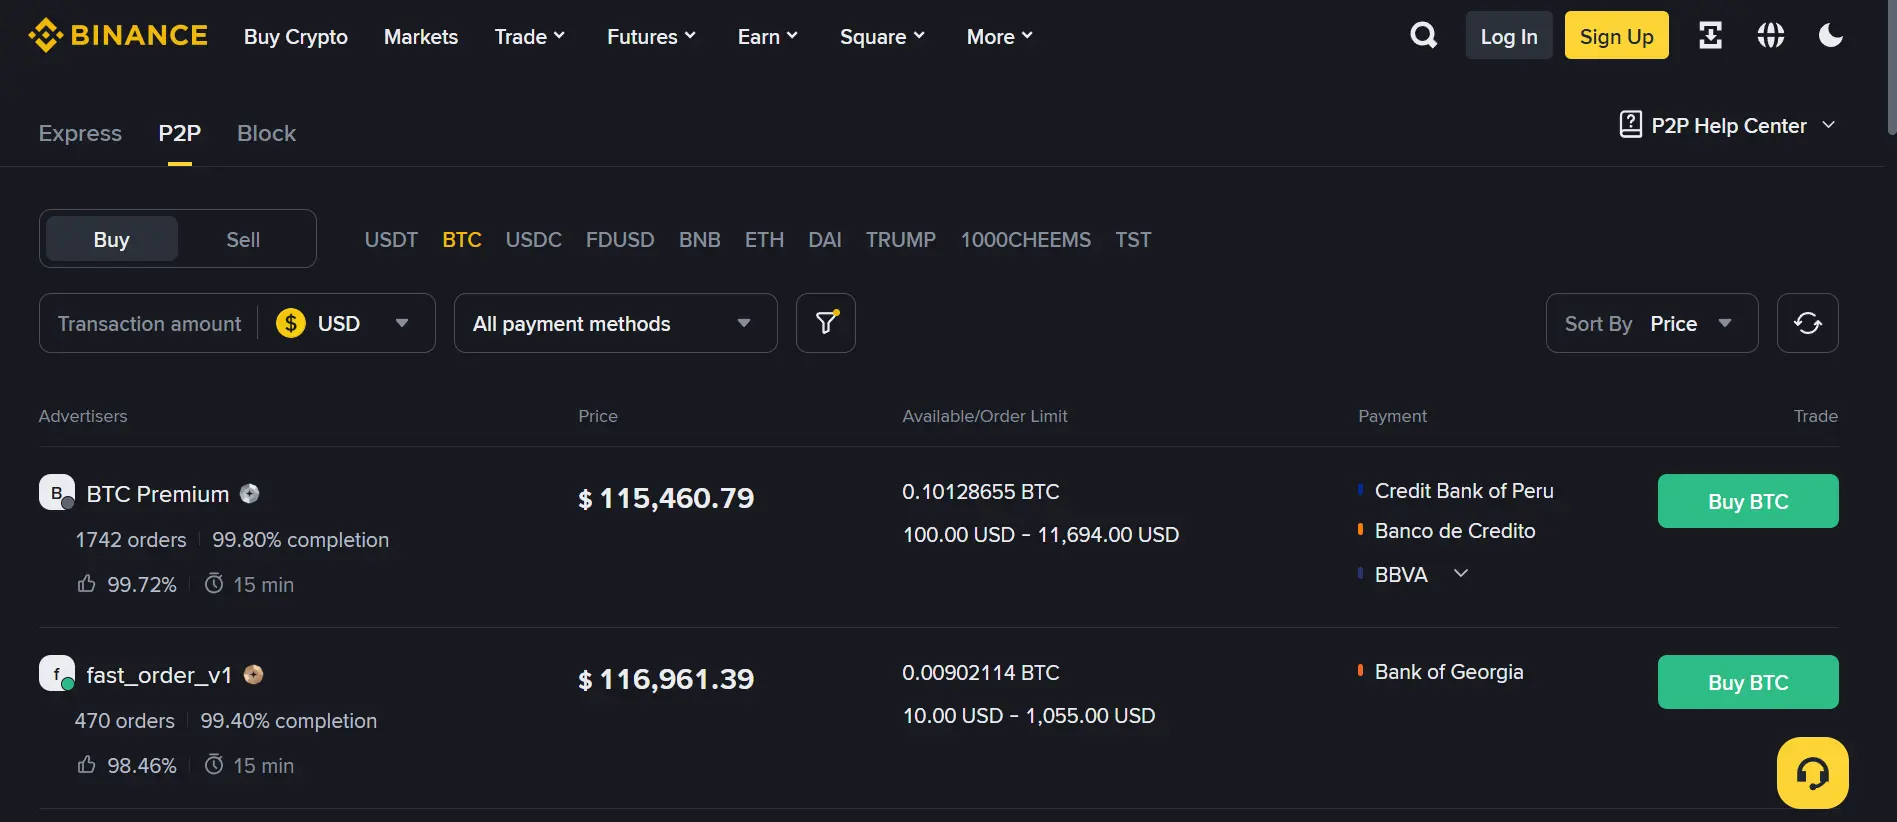Click Buy BTC for BTC Premium
The image size is (1897, 822).
tap(1748, 501)
